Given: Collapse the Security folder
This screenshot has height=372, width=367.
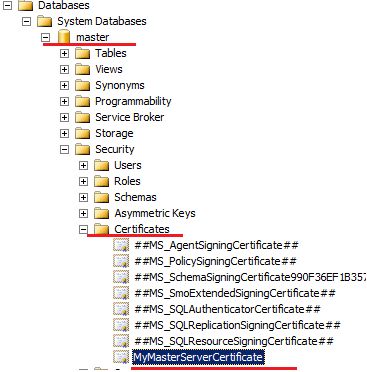Looking at the screenshot, I should [64, 149].
